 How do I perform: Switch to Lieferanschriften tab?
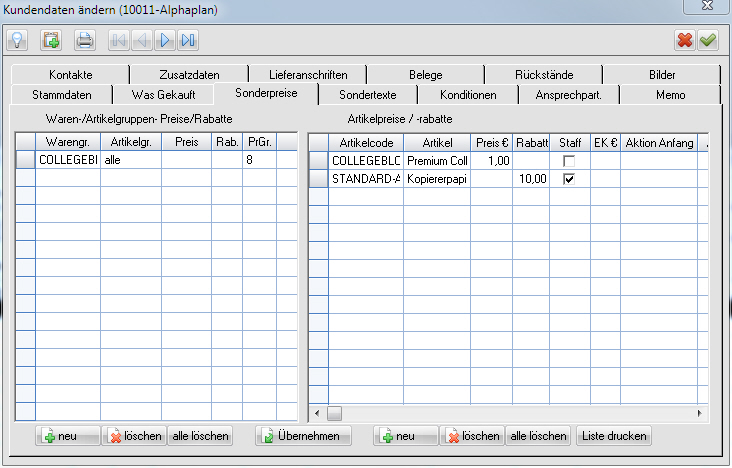[x=308, y=75]
